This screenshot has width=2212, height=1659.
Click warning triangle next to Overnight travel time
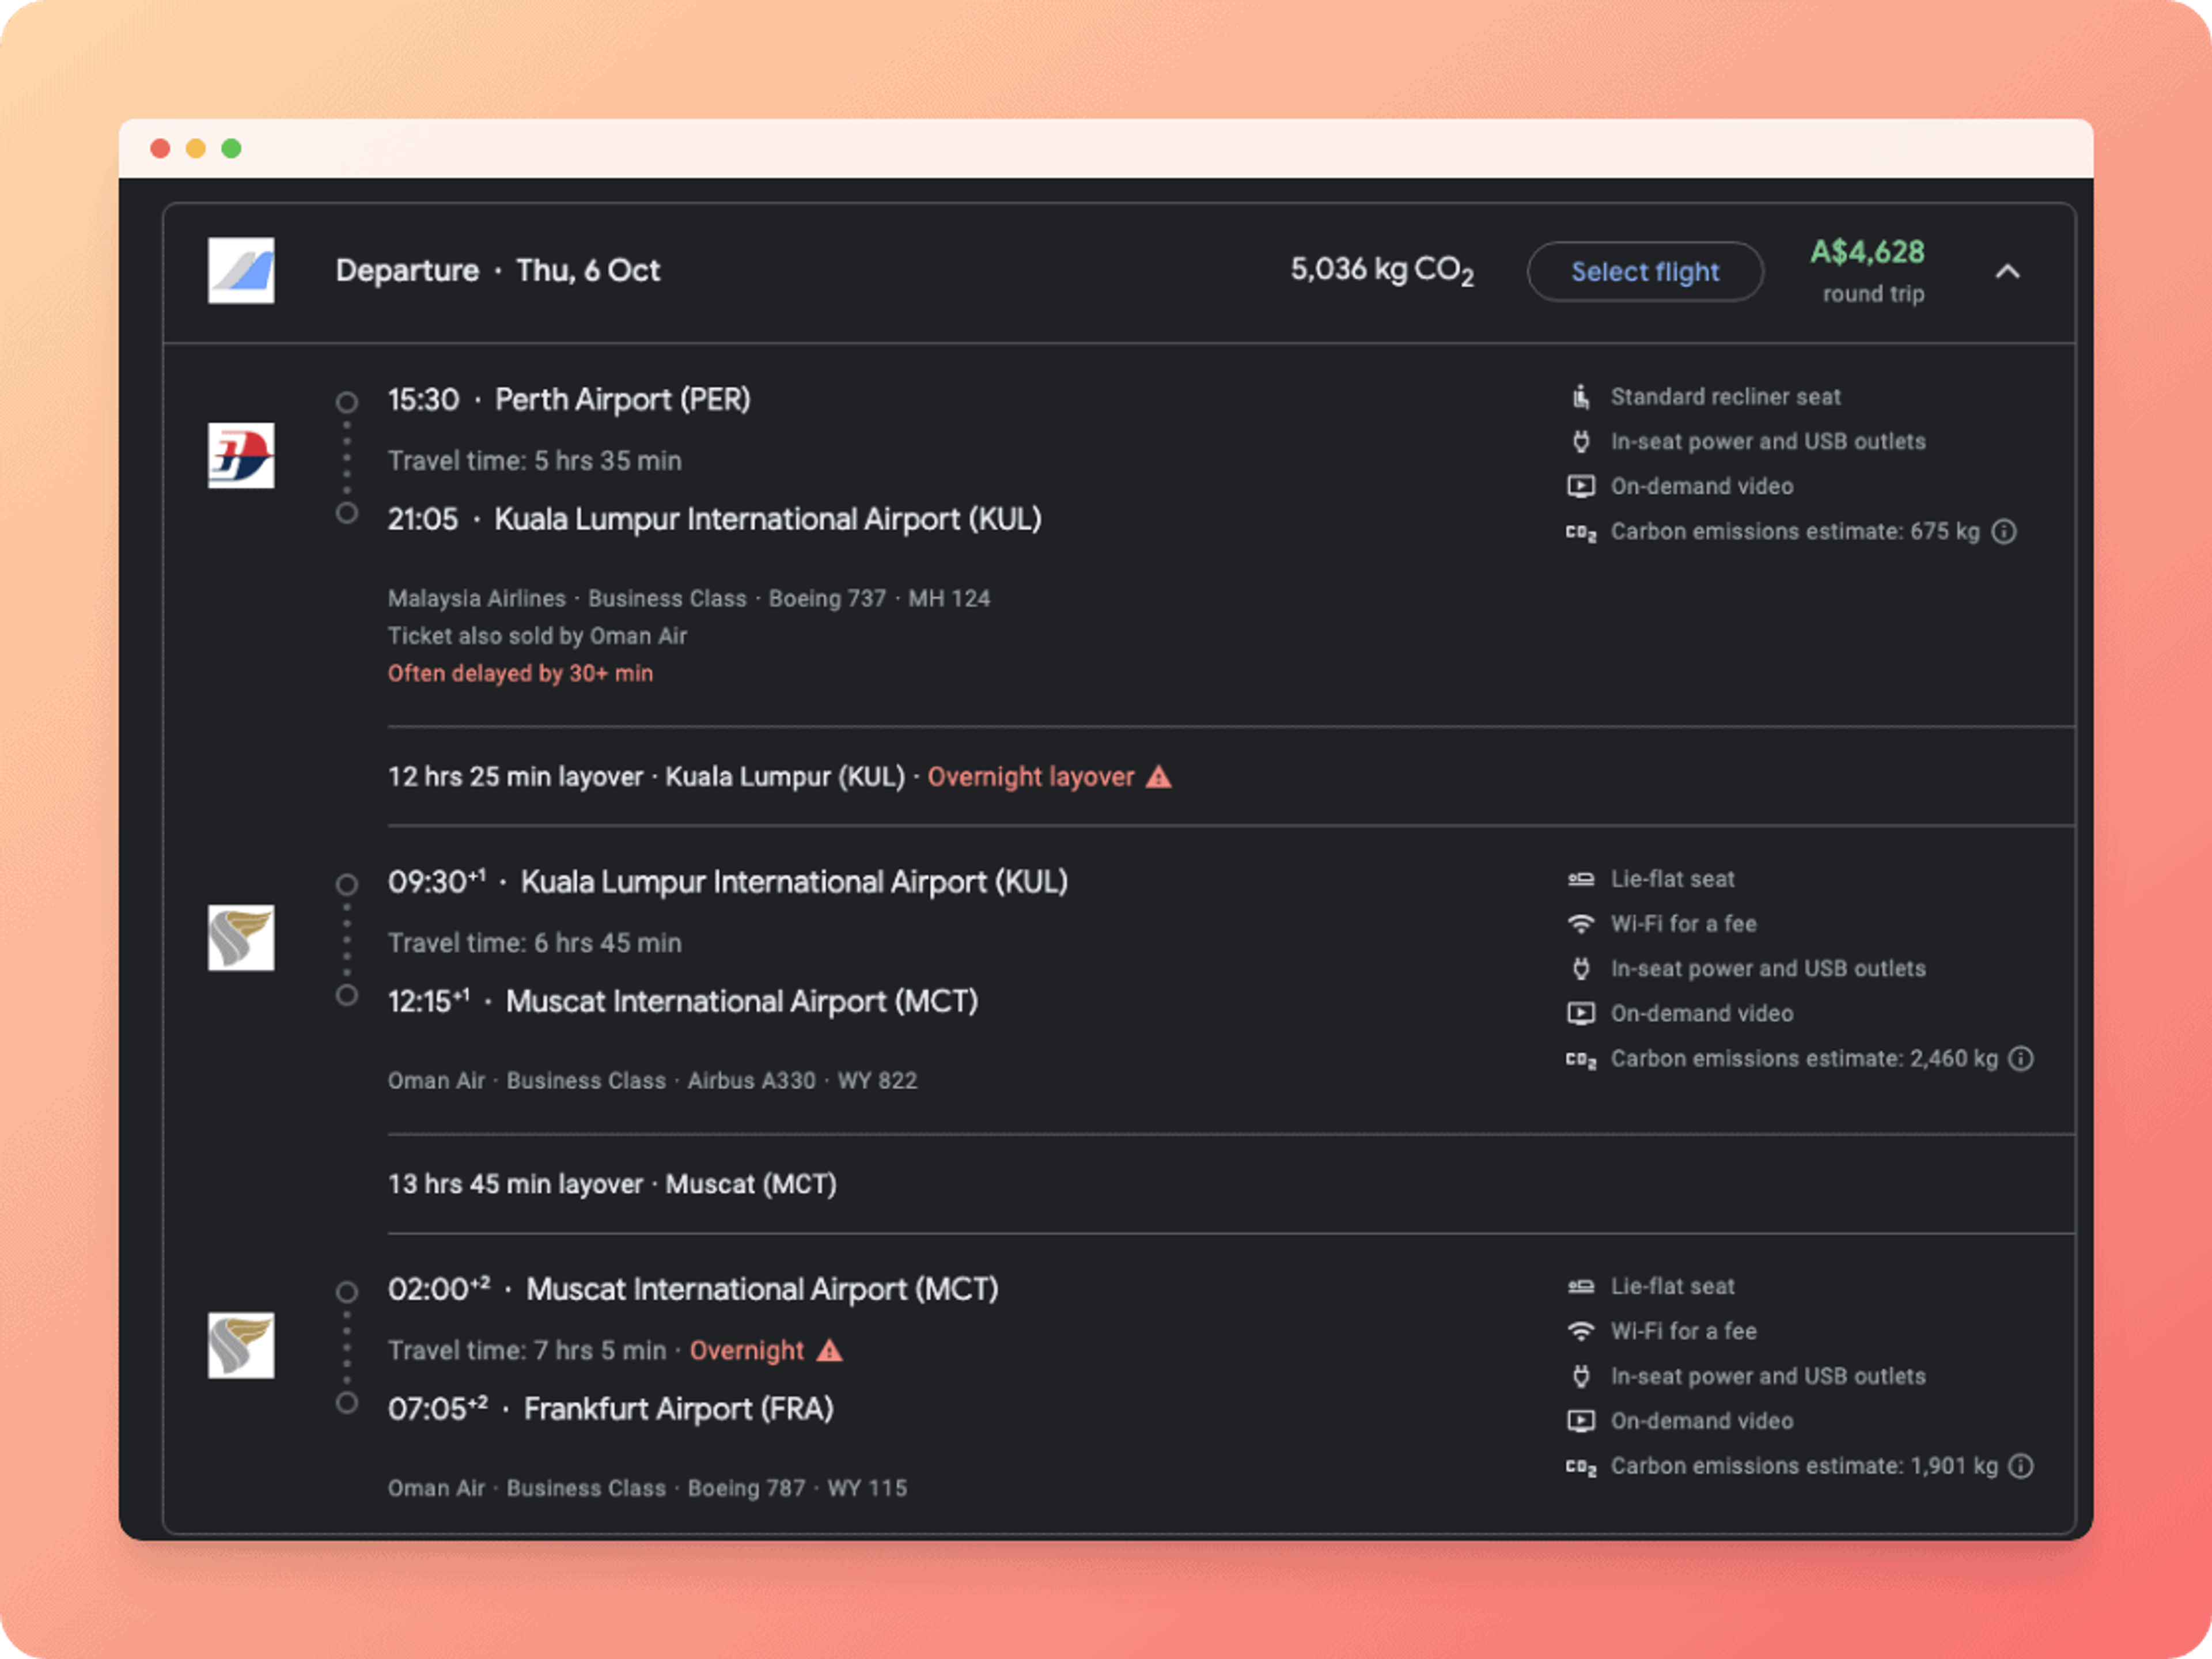pos(829,1350)
